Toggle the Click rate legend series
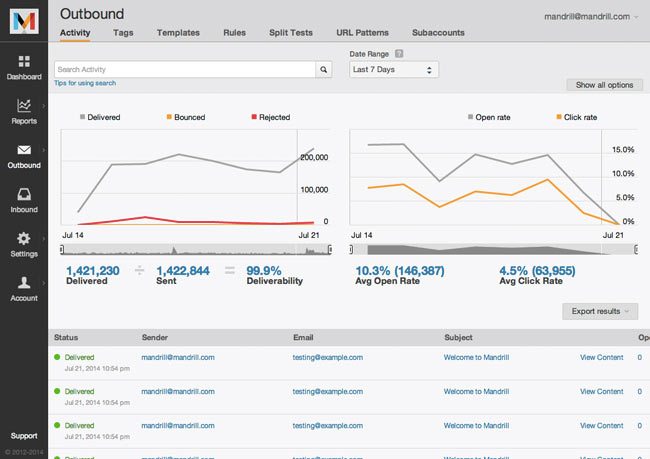This screenshot has height=459, width=650. click(577, 117)
